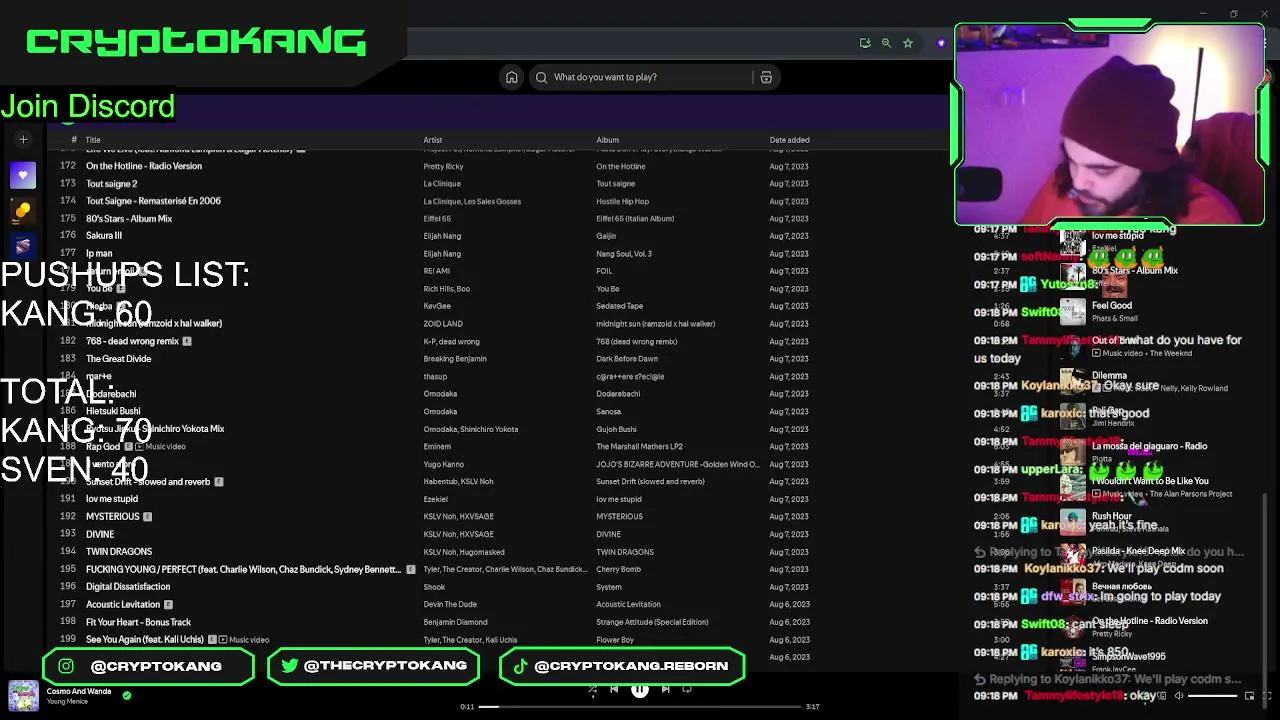Sort by the Artist column header
Screen dimensions: 1280x720
[432, 140]
